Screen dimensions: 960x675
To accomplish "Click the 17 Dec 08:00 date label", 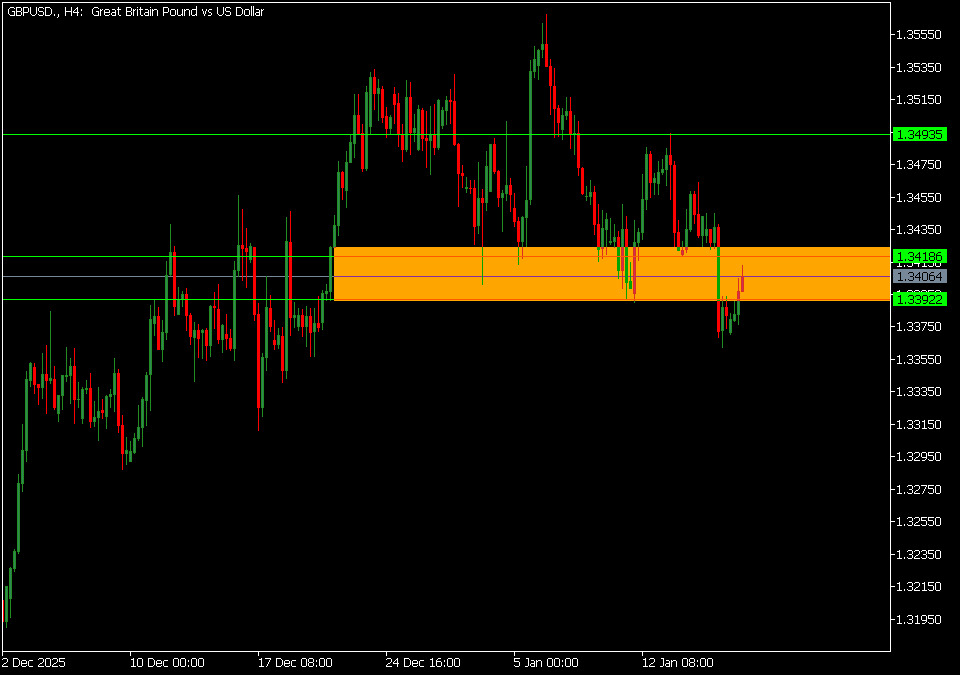I will pos(295,662).
